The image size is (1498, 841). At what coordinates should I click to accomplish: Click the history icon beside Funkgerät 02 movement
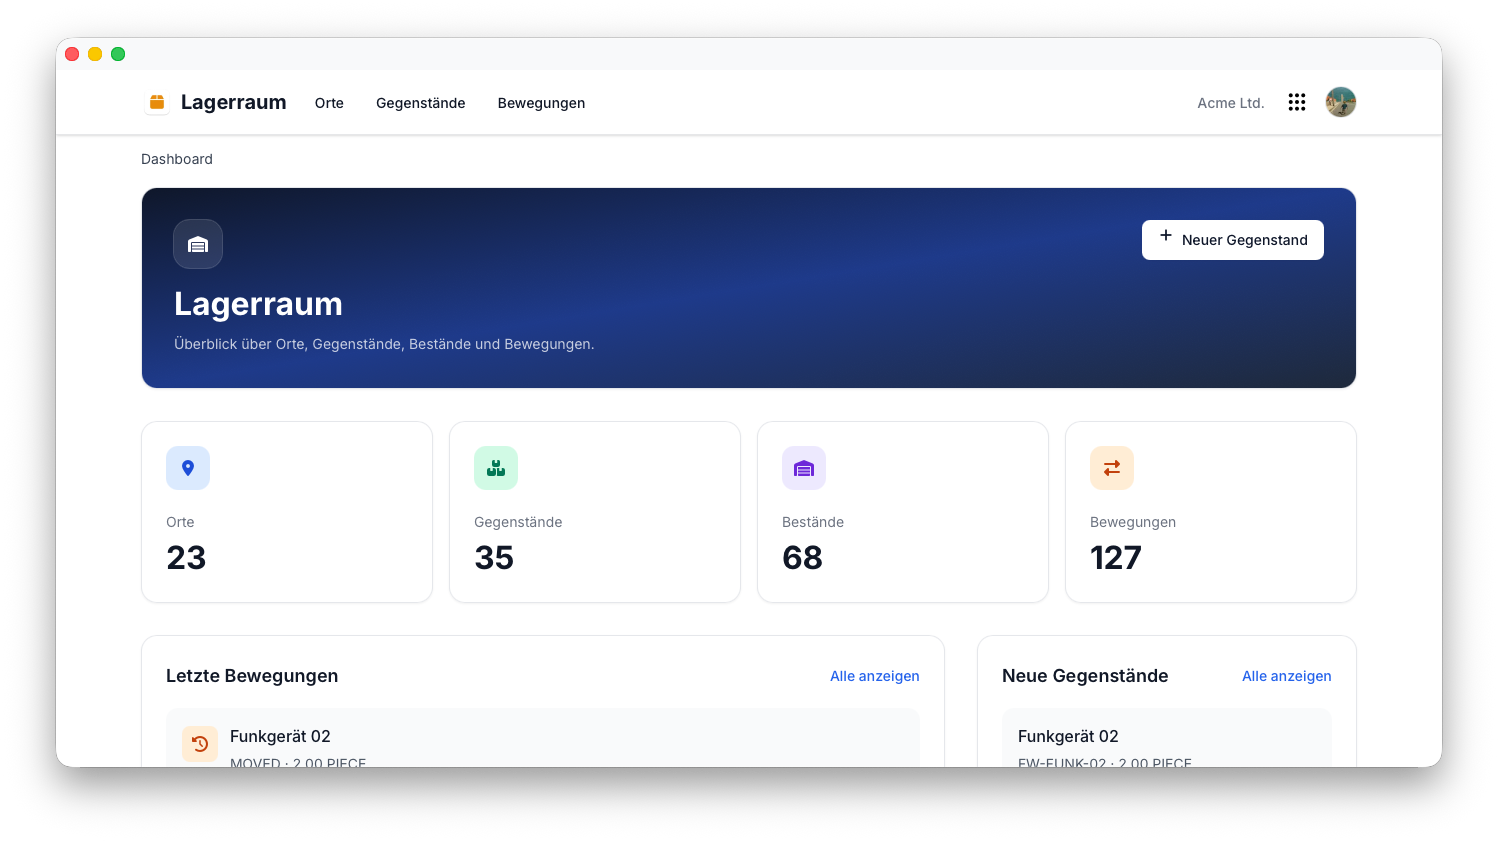[200, 744]
